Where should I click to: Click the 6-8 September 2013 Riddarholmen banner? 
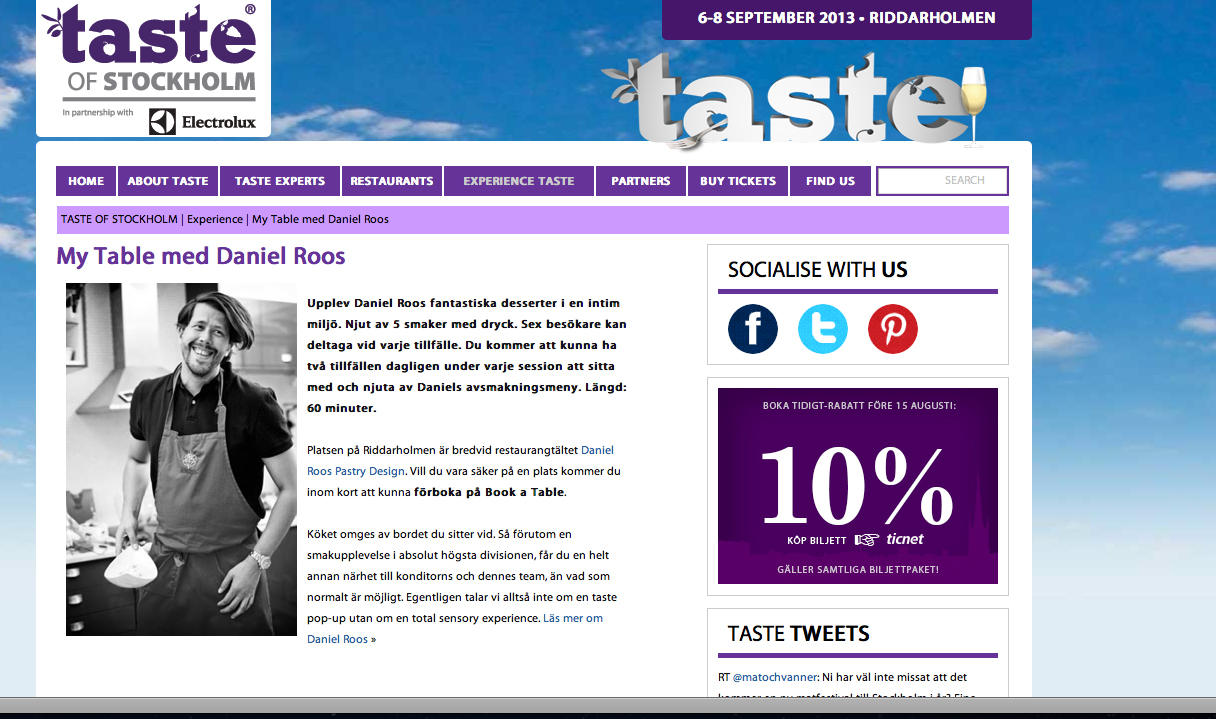[847, 19]
